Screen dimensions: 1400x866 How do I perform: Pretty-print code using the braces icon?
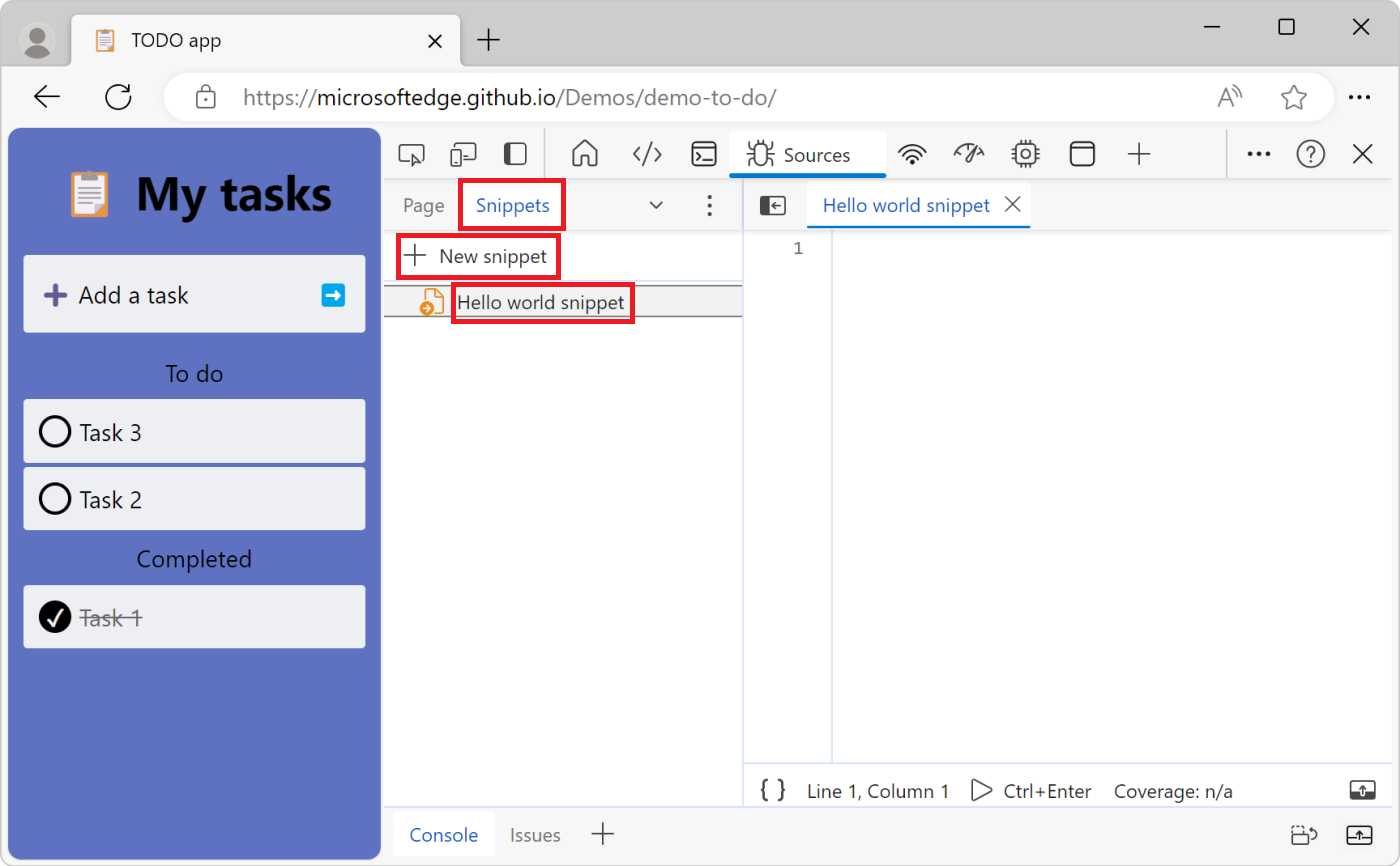click(x=771, y=790)
